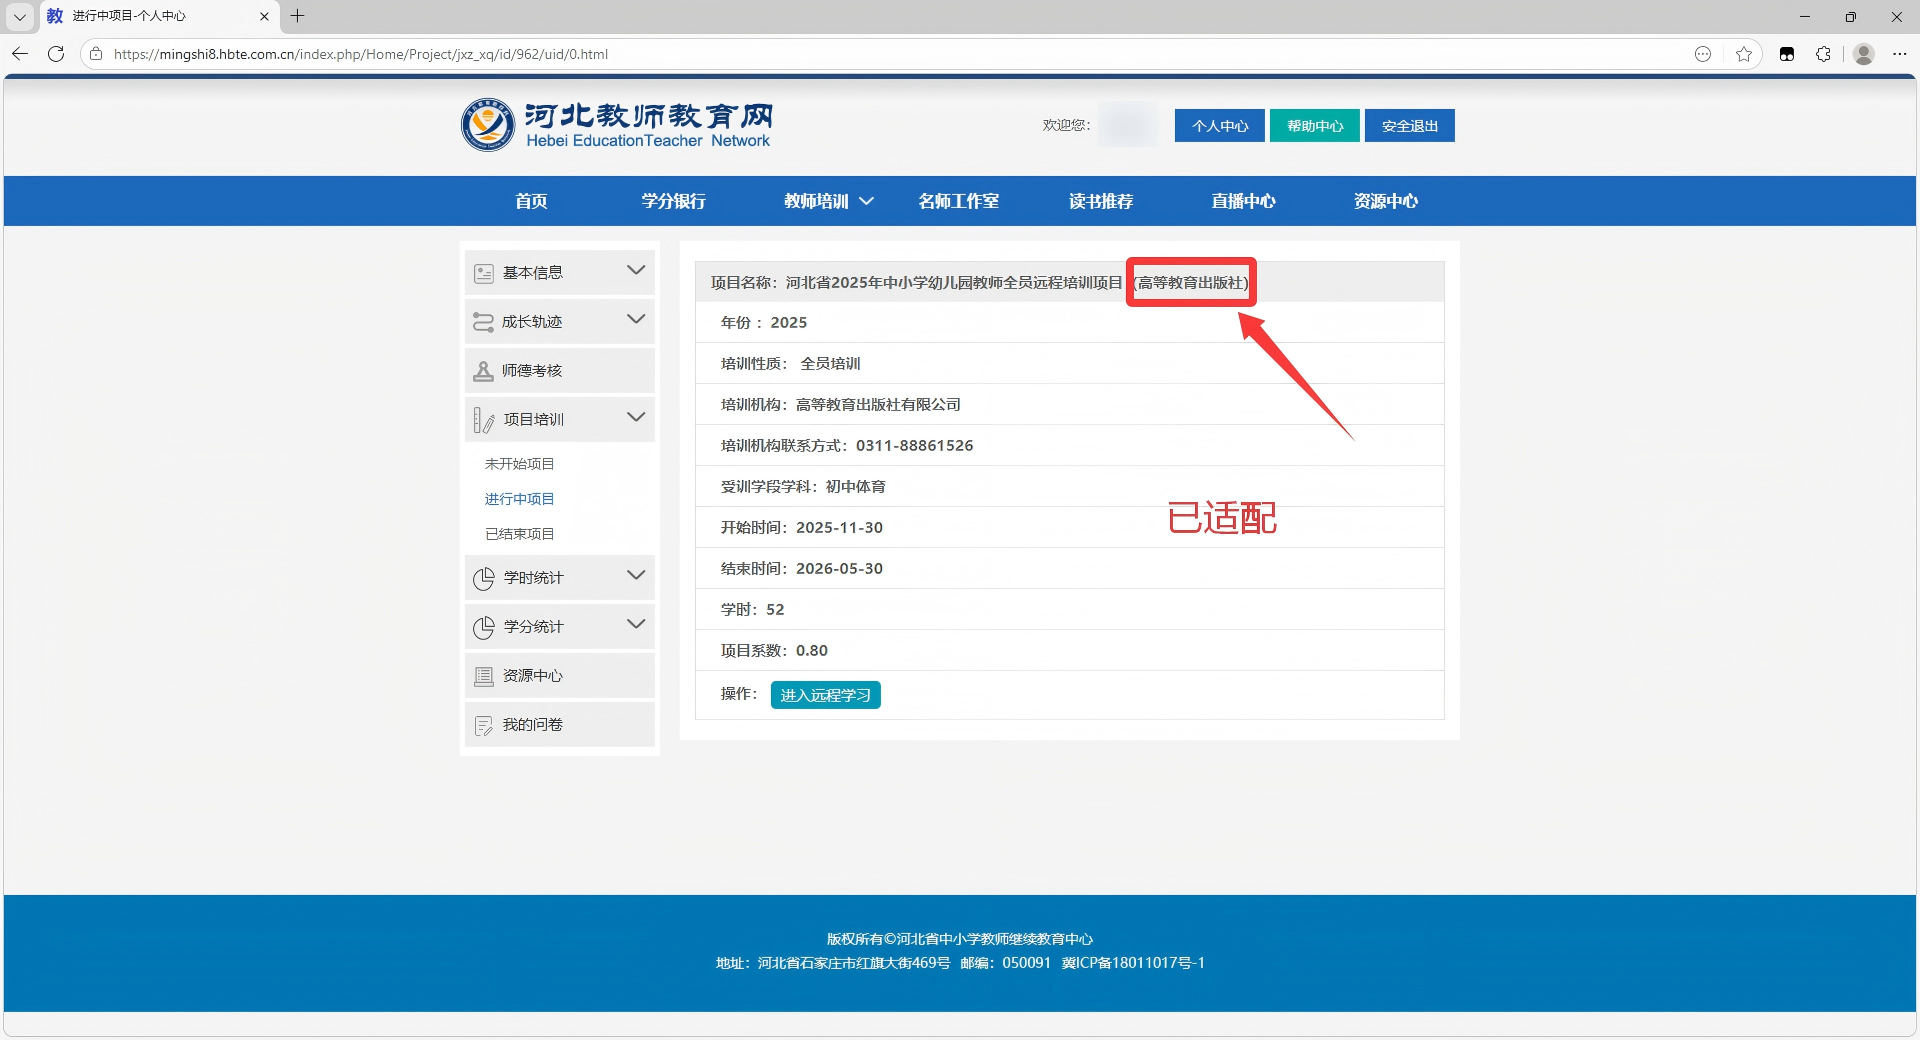Image resolution: width=1920 pixels, height=1040 pixels.
Task: Select 已结束项目 in the sidebar
Action: point(519,534)
